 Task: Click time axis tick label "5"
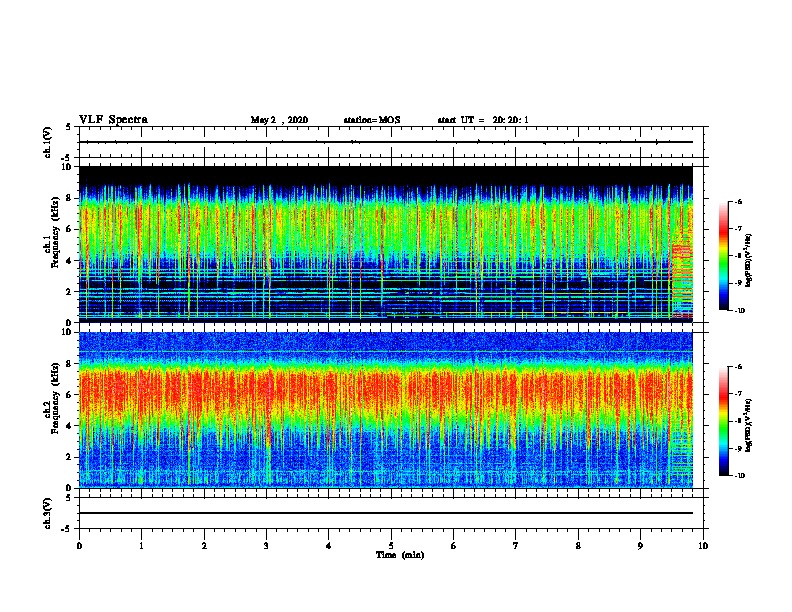pyautogui.click(x=391, y=546)
